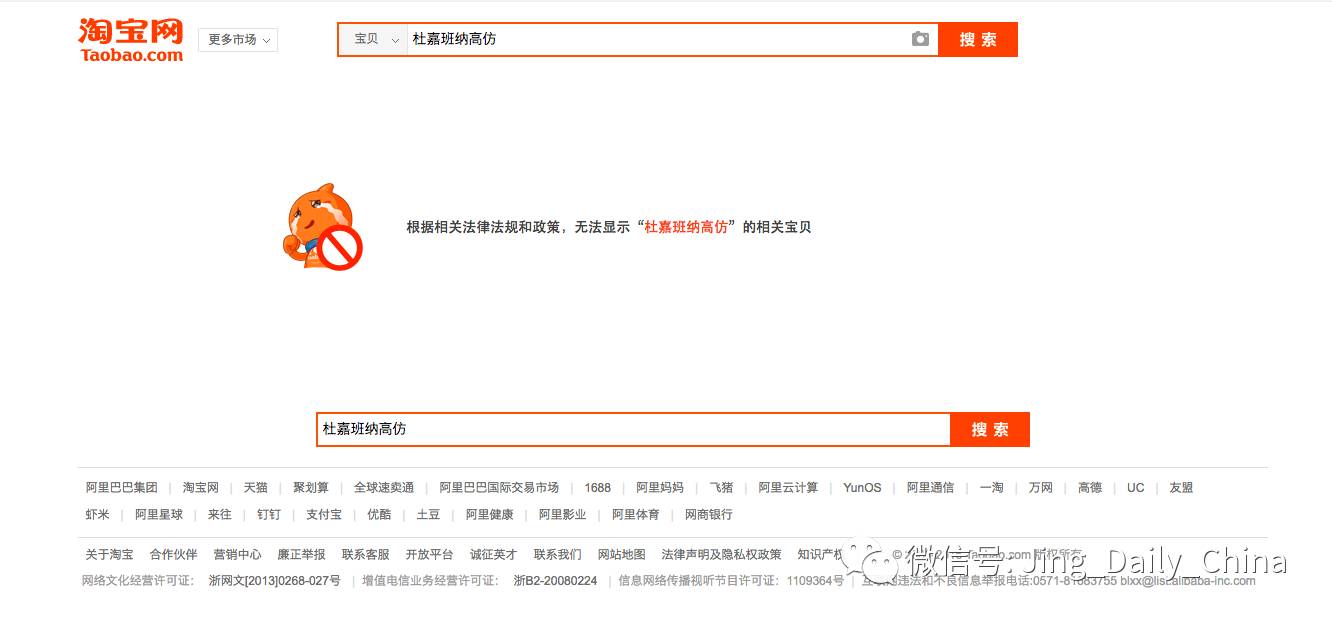Viewport: 1332px width, 624px height.
Task: Open 开放平台 link
Action: 429,554
